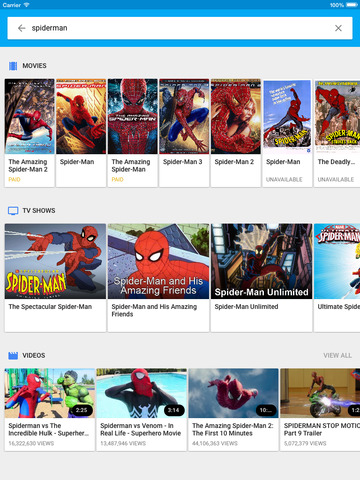Play SPIDERMAN STOP MOTION Part 9 video
This screenshot has width=360, height=480.
(x=320, y=393)
